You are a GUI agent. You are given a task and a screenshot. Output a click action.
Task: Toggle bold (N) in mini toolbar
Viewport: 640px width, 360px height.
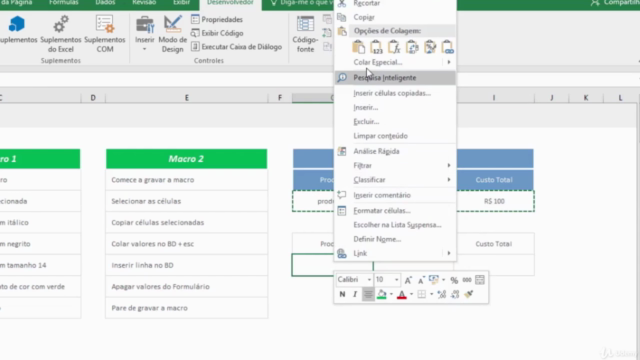pos(342,294)
